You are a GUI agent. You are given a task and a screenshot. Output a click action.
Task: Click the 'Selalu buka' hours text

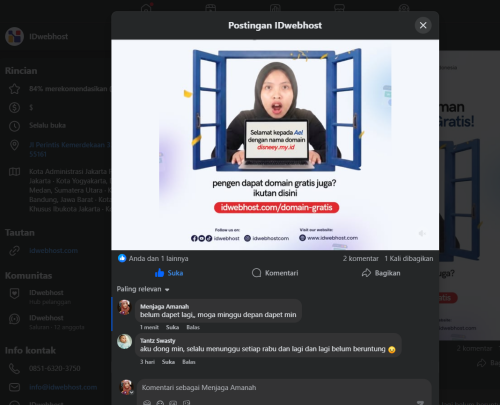coord(47,126)
